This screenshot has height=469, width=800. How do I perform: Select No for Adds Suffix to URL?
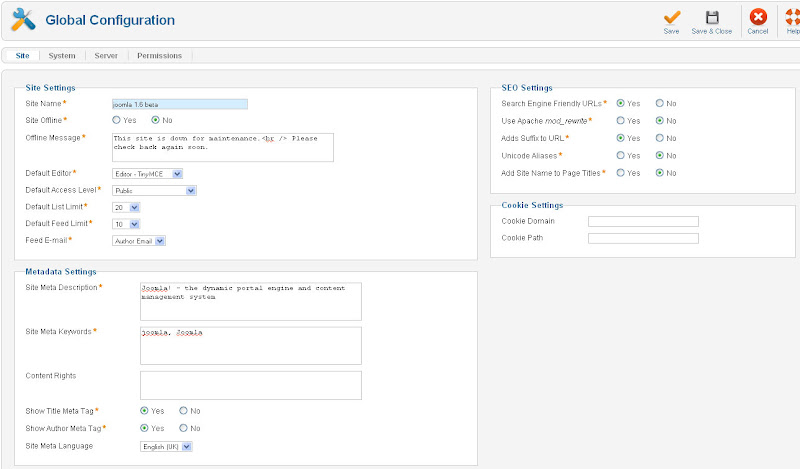(x=659, y=138)
